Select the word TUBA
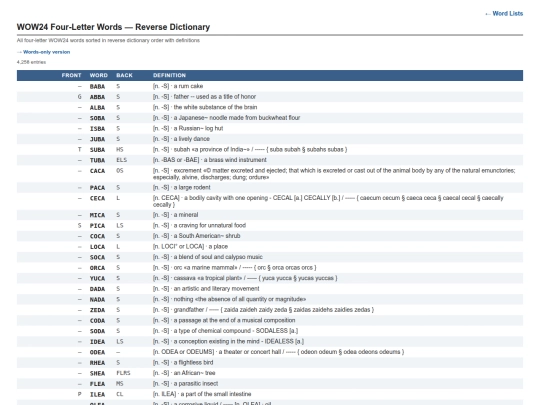Viewport: 540px width, 405px height. (x=97, y=160)
